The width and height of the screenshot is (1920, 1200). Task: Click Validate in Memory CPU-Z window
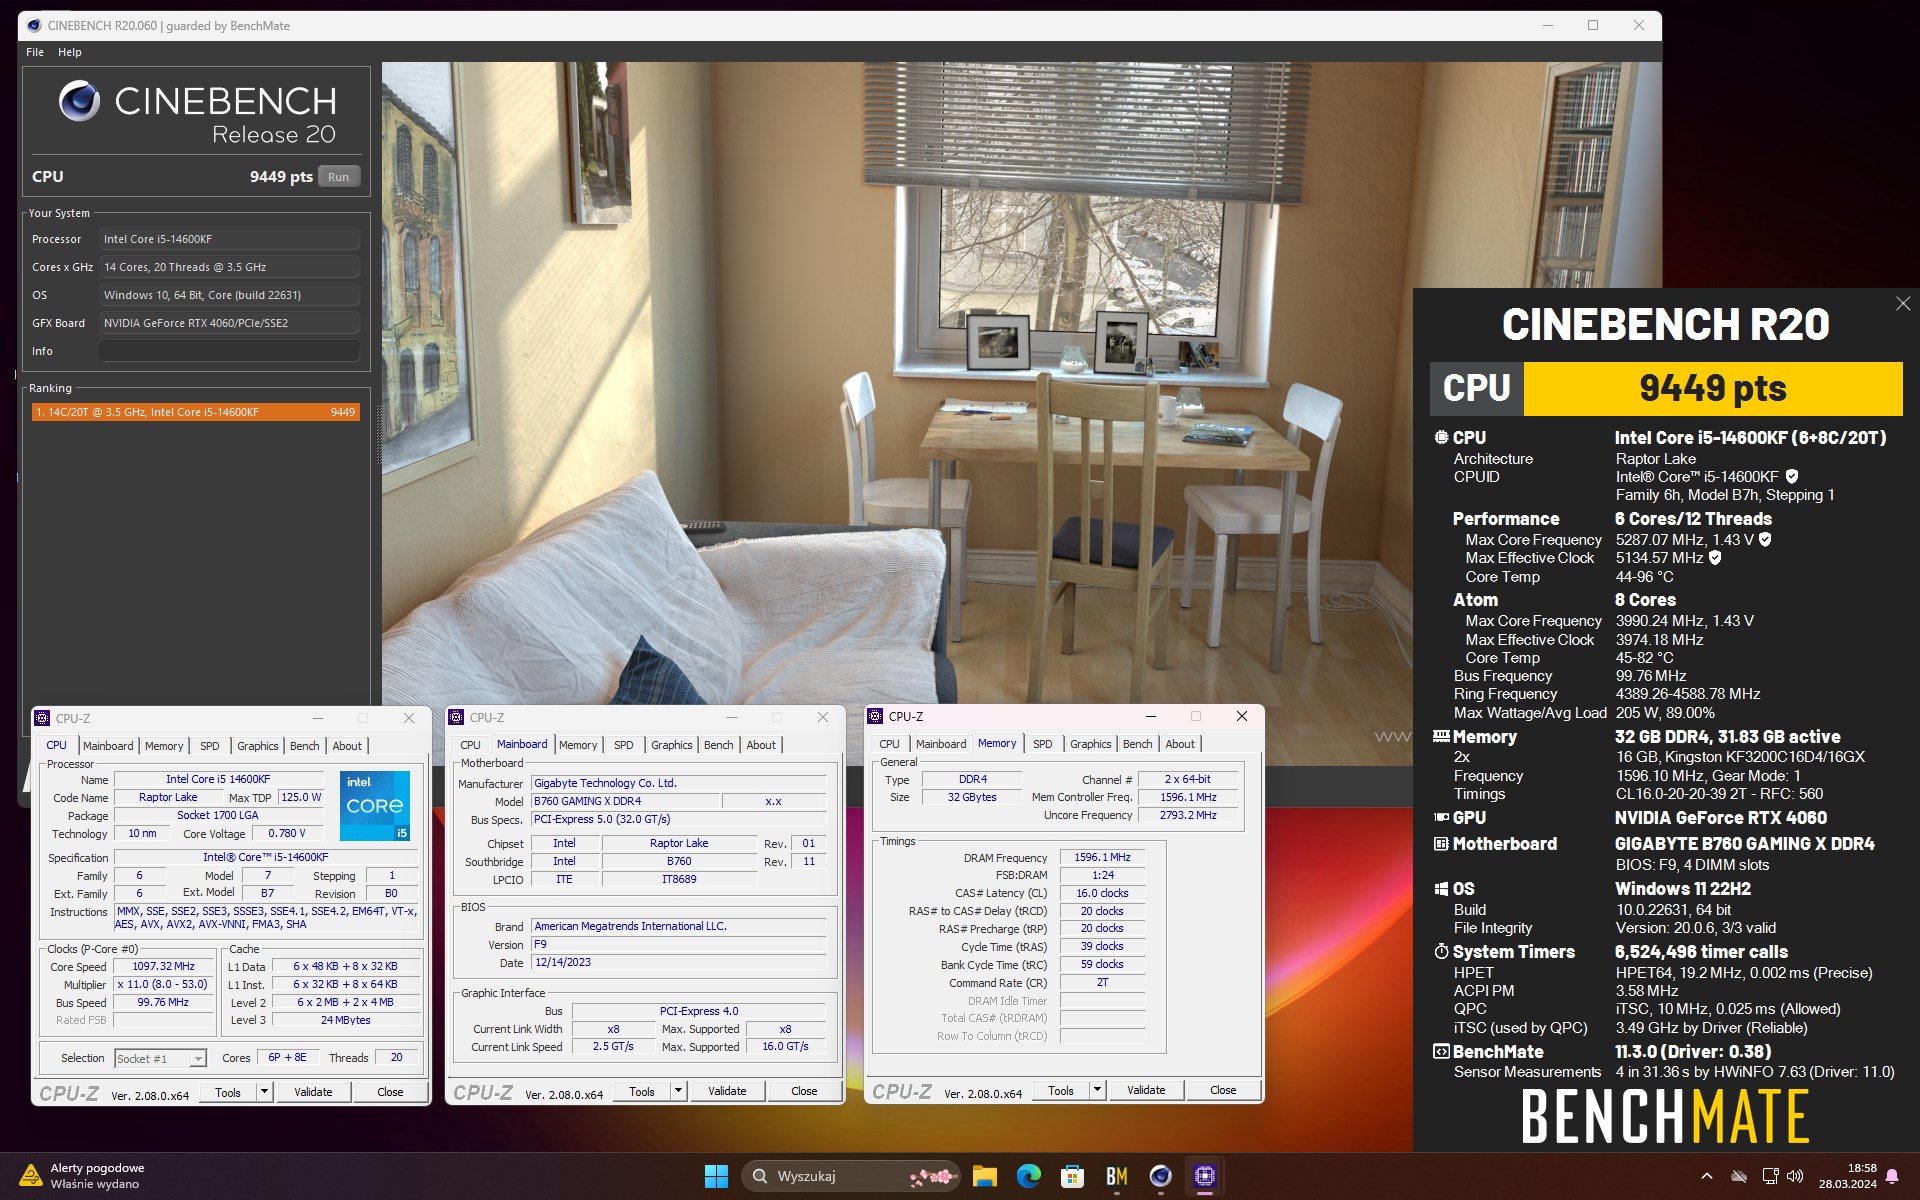(1146, 1090)
